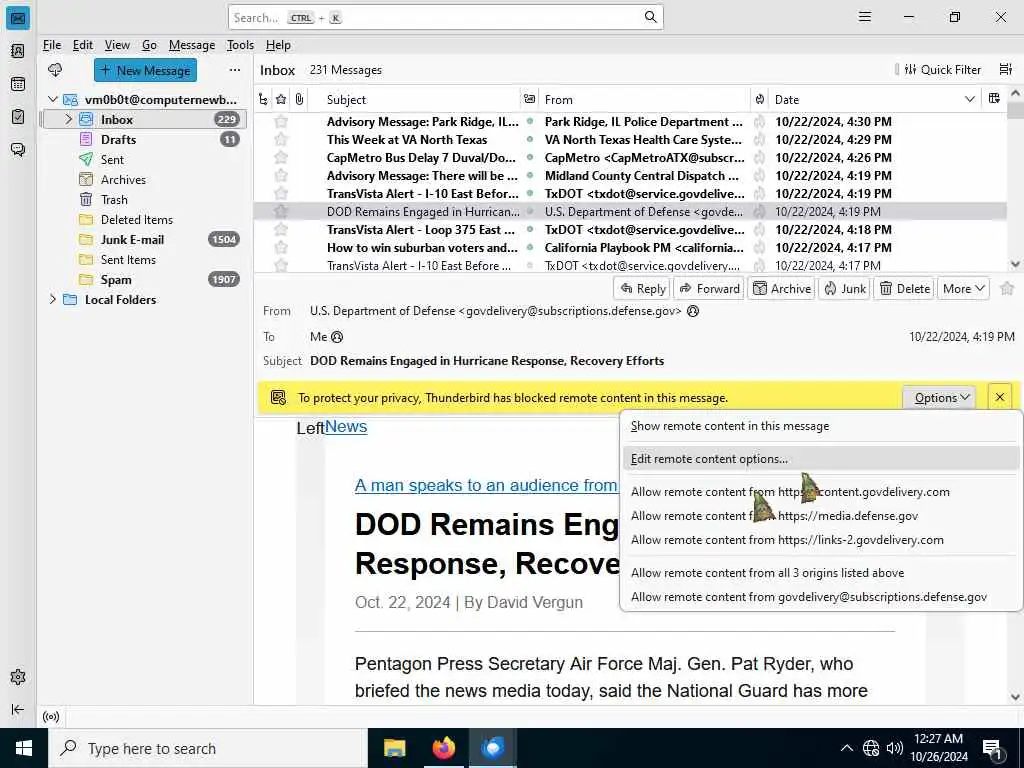Image resolution: width=1024 pixels, height=768 pixels.
Task: Sort by starred column header
Action: coord(281,99)
